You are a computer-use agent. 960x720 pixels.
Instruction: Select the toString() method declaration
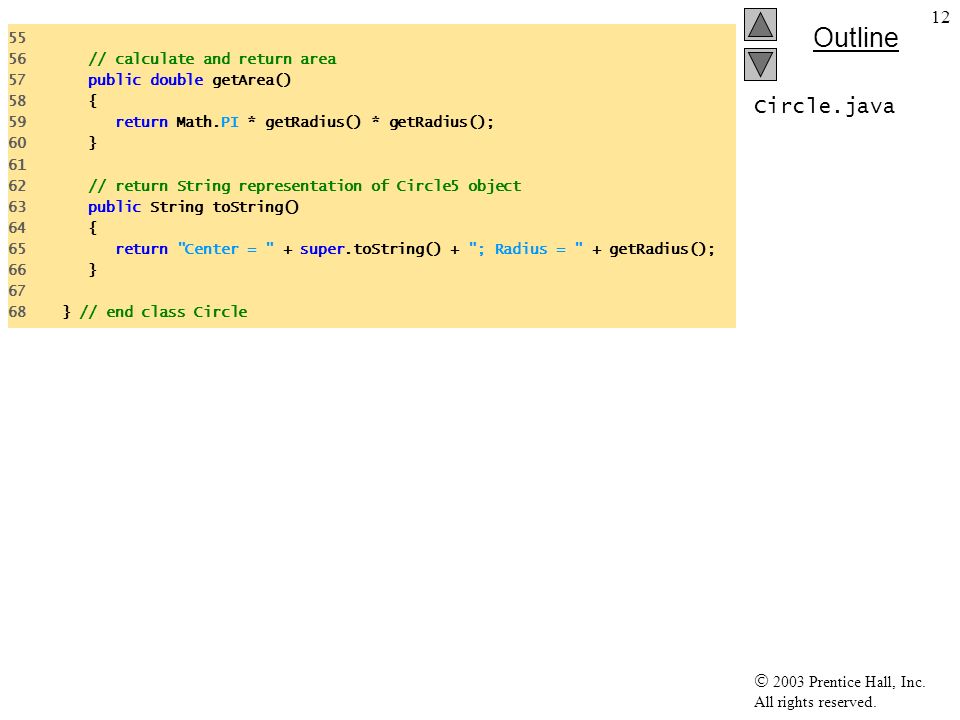[193, 207]
